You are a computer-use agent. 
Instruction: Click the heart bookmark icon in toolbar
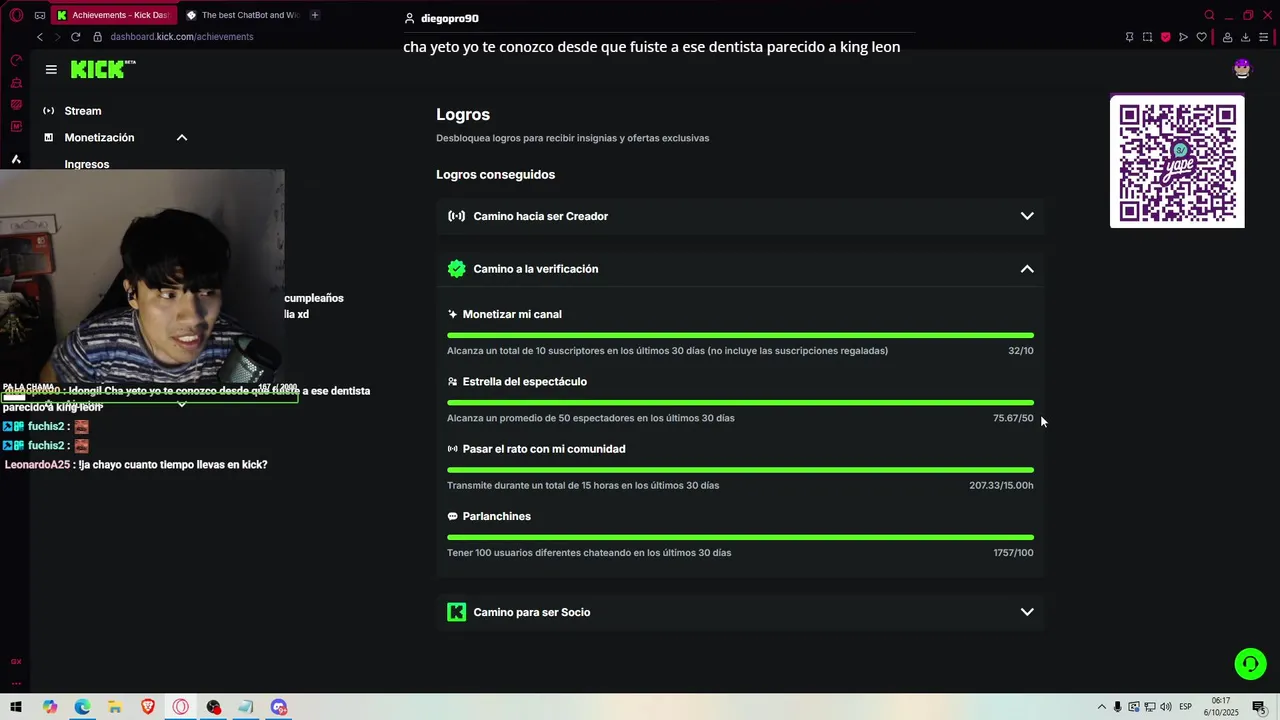(1202, 37)
